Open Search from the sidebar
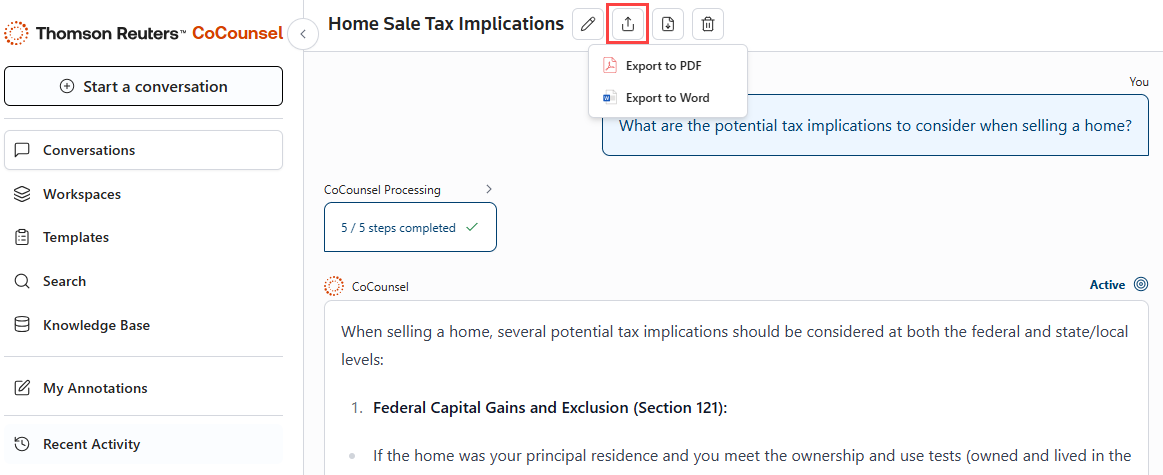1163x475 pixels. [x=64, y=282]
